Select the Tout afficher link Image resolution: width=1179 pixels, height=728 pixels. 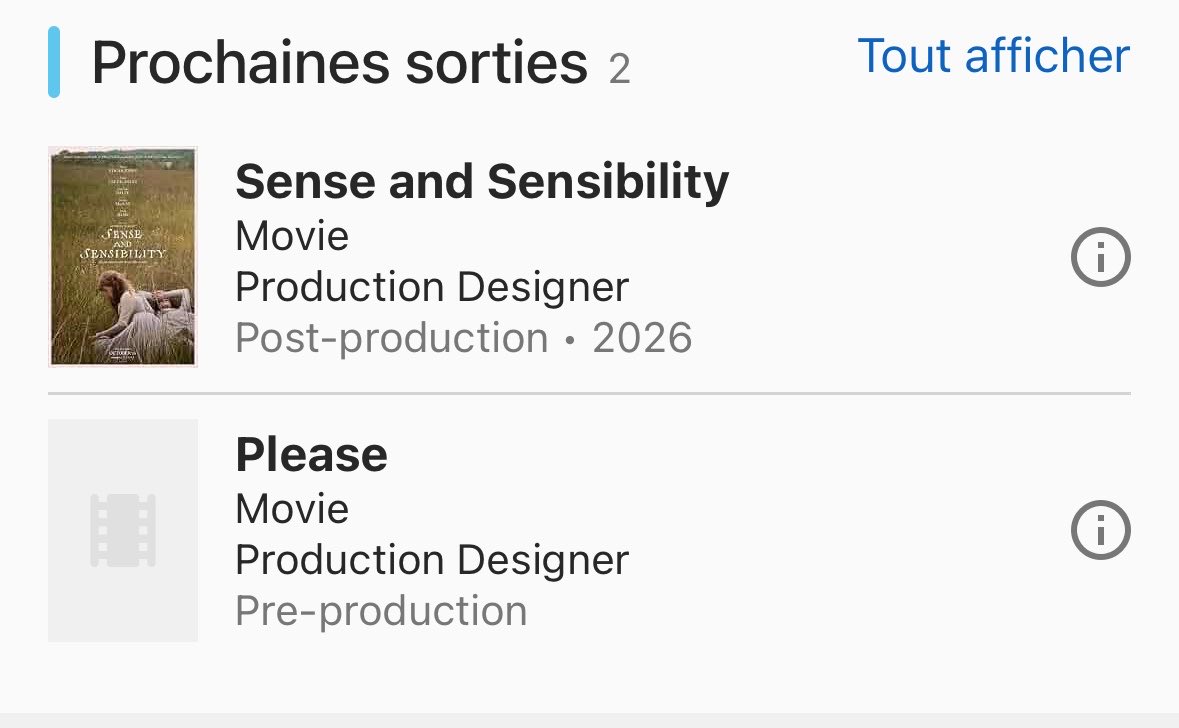point(993,56)
